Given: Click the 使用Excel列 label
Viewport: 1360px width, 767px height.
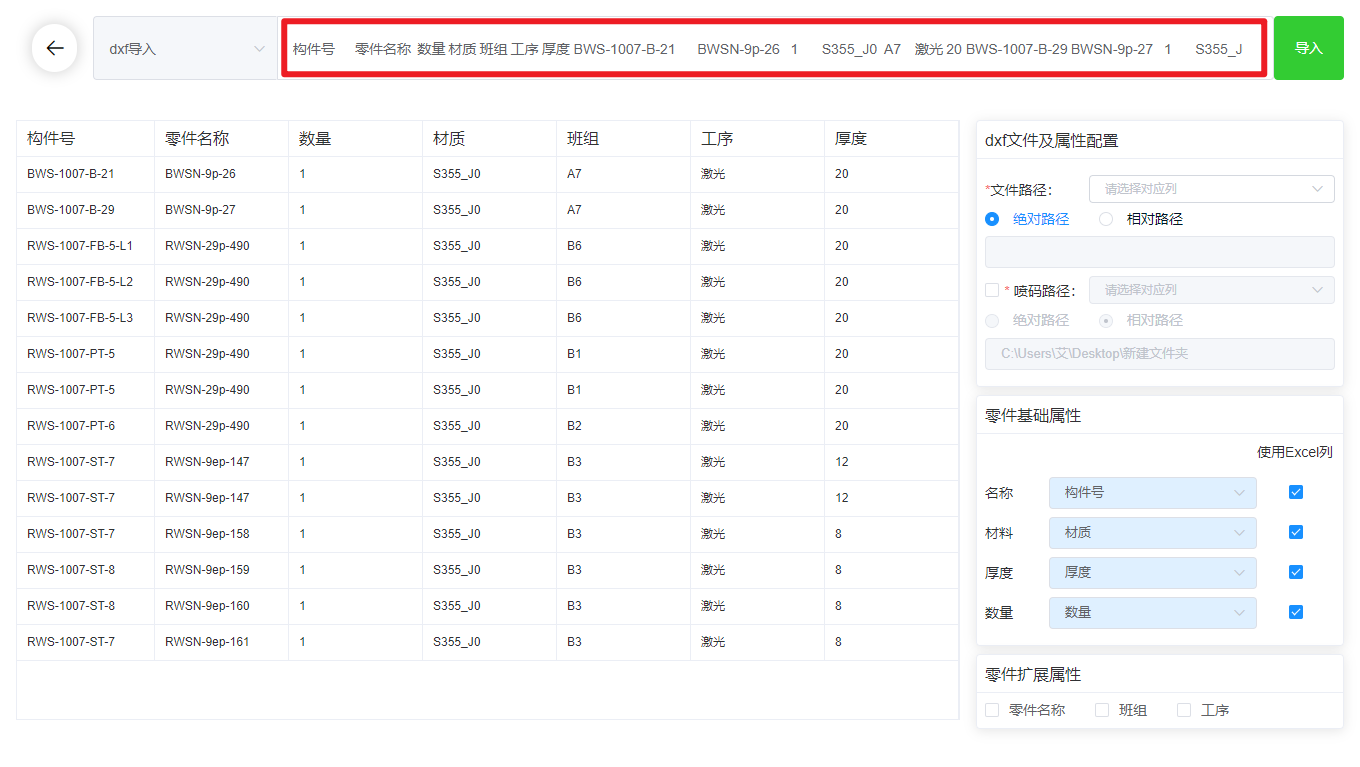Looking at the screenshot, I should point(1294,452).
